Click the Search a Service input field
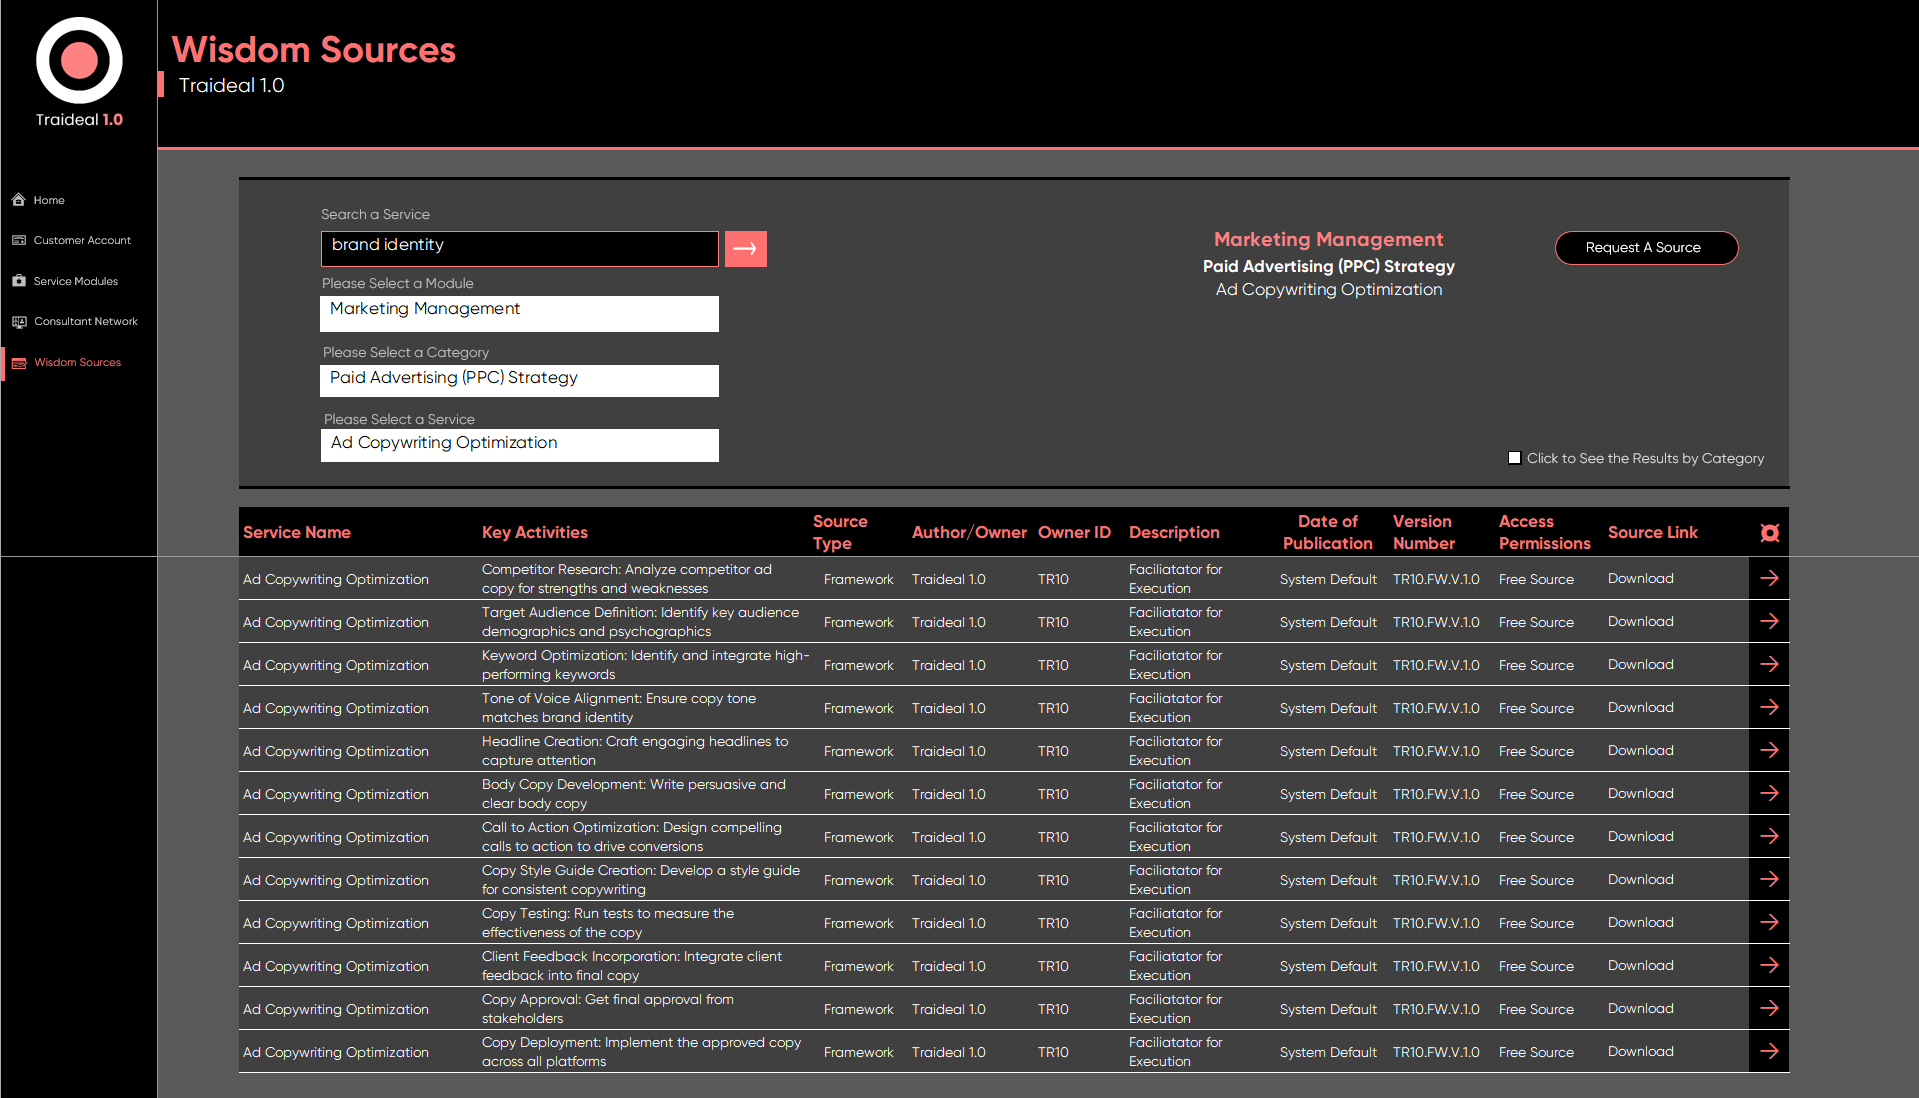This screenshot has width=1919, height=1098. tap(519, 248)
